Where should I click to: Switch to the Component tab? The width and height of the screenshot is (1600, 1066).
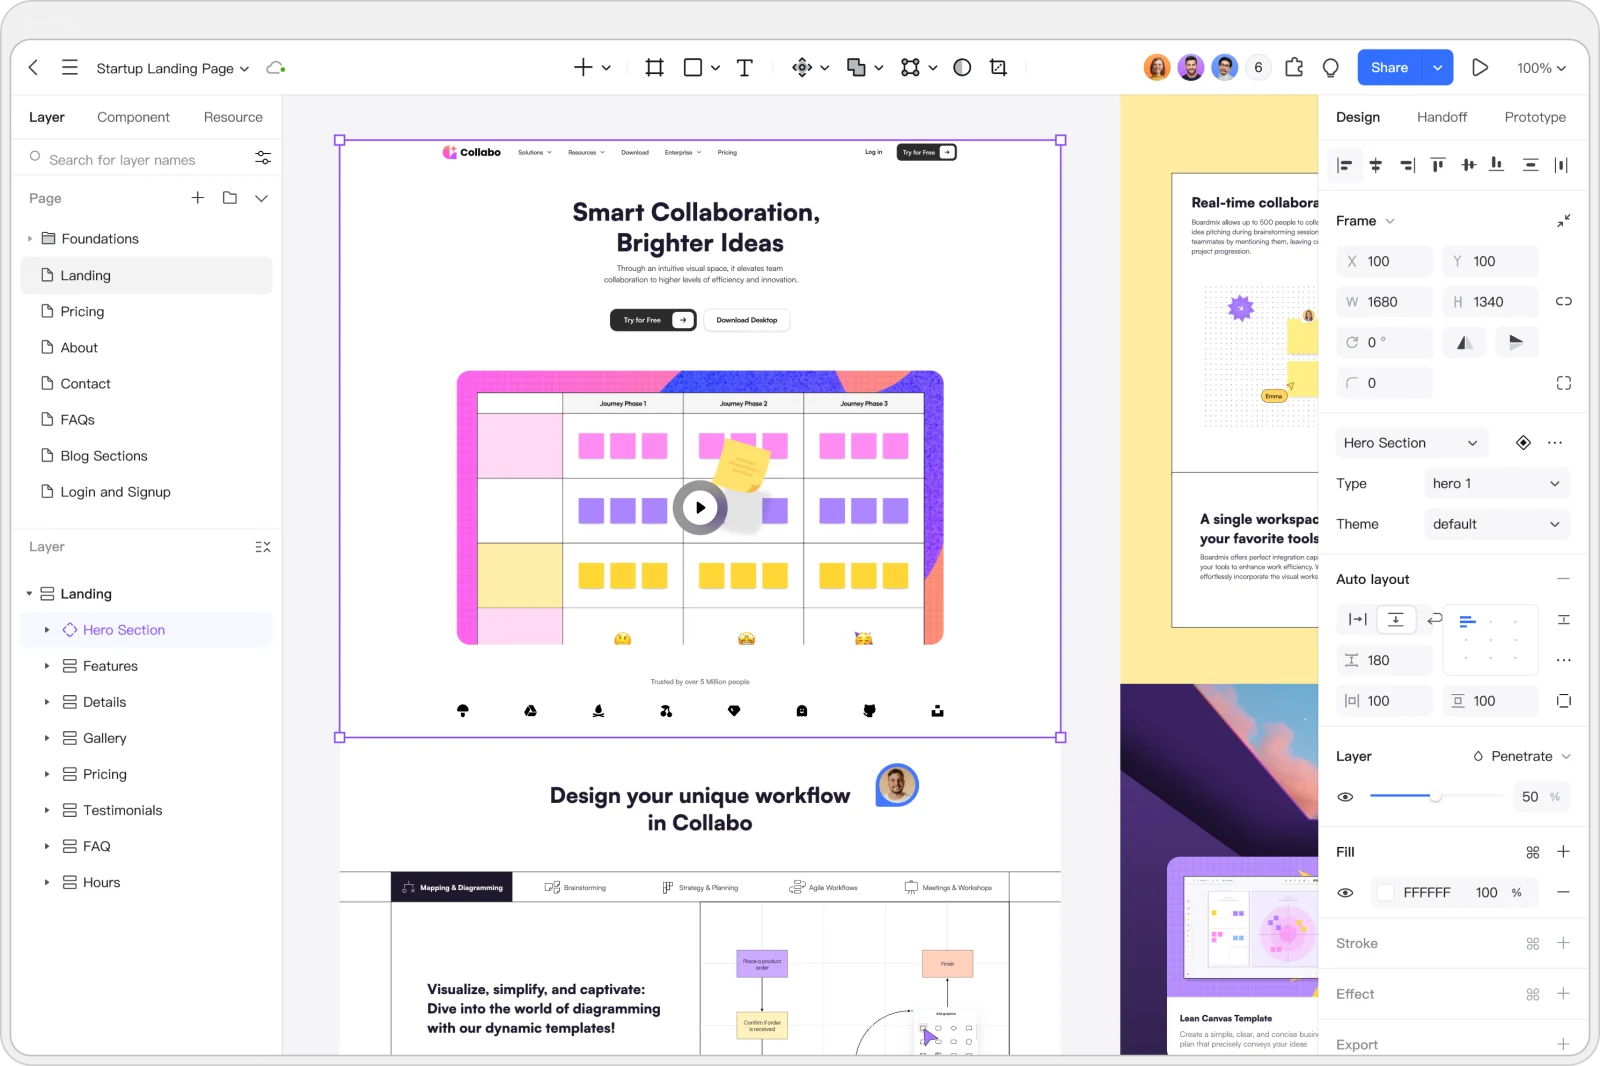point(133,117)
